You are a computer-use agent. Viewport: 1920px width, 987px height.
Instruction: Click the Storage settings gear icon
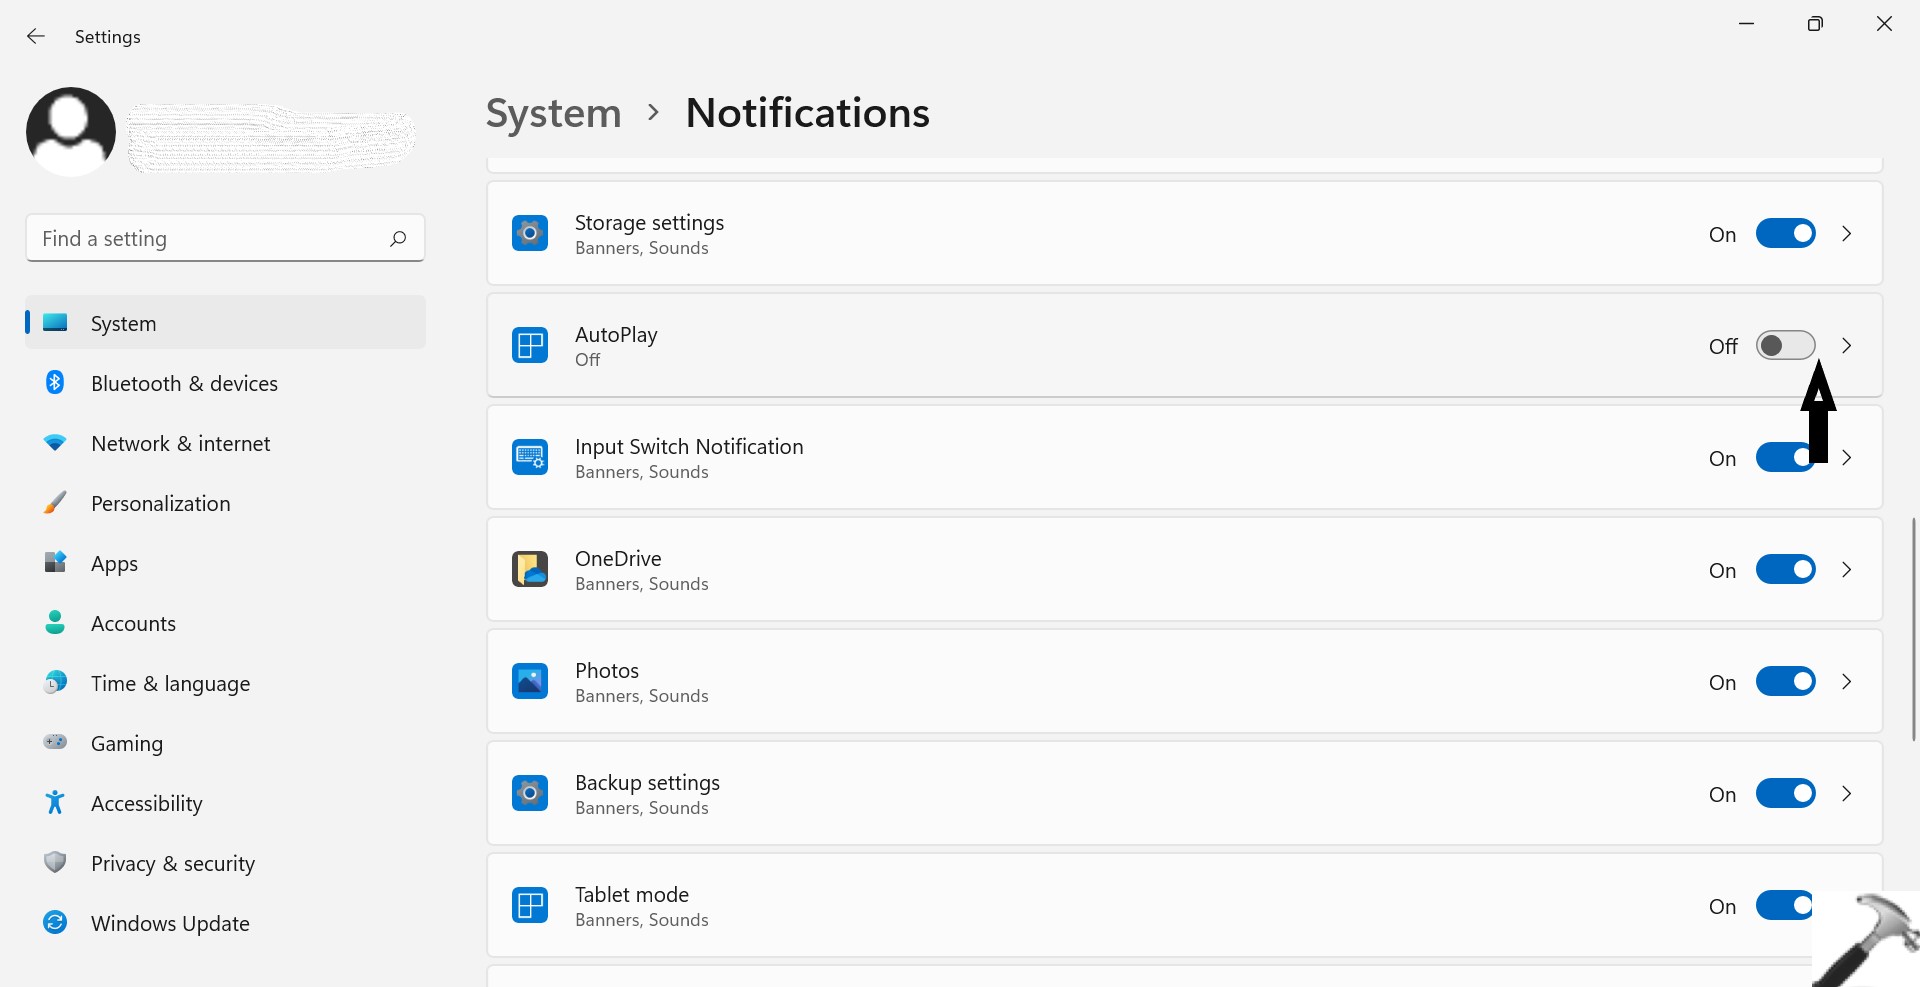click(530, 234)
